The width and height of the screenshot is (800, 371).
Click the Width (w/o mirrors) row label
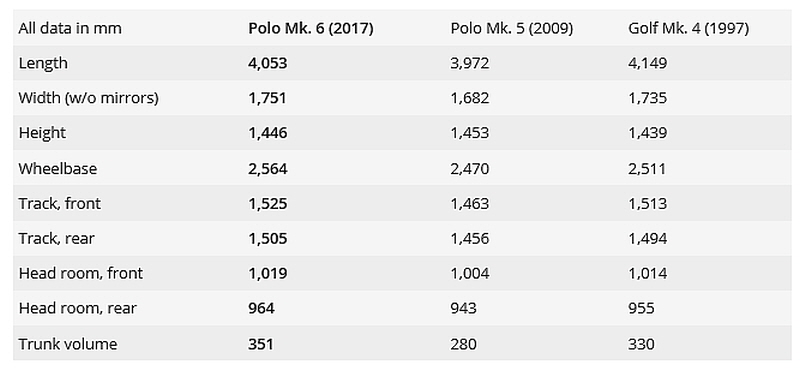pos(88,98)
